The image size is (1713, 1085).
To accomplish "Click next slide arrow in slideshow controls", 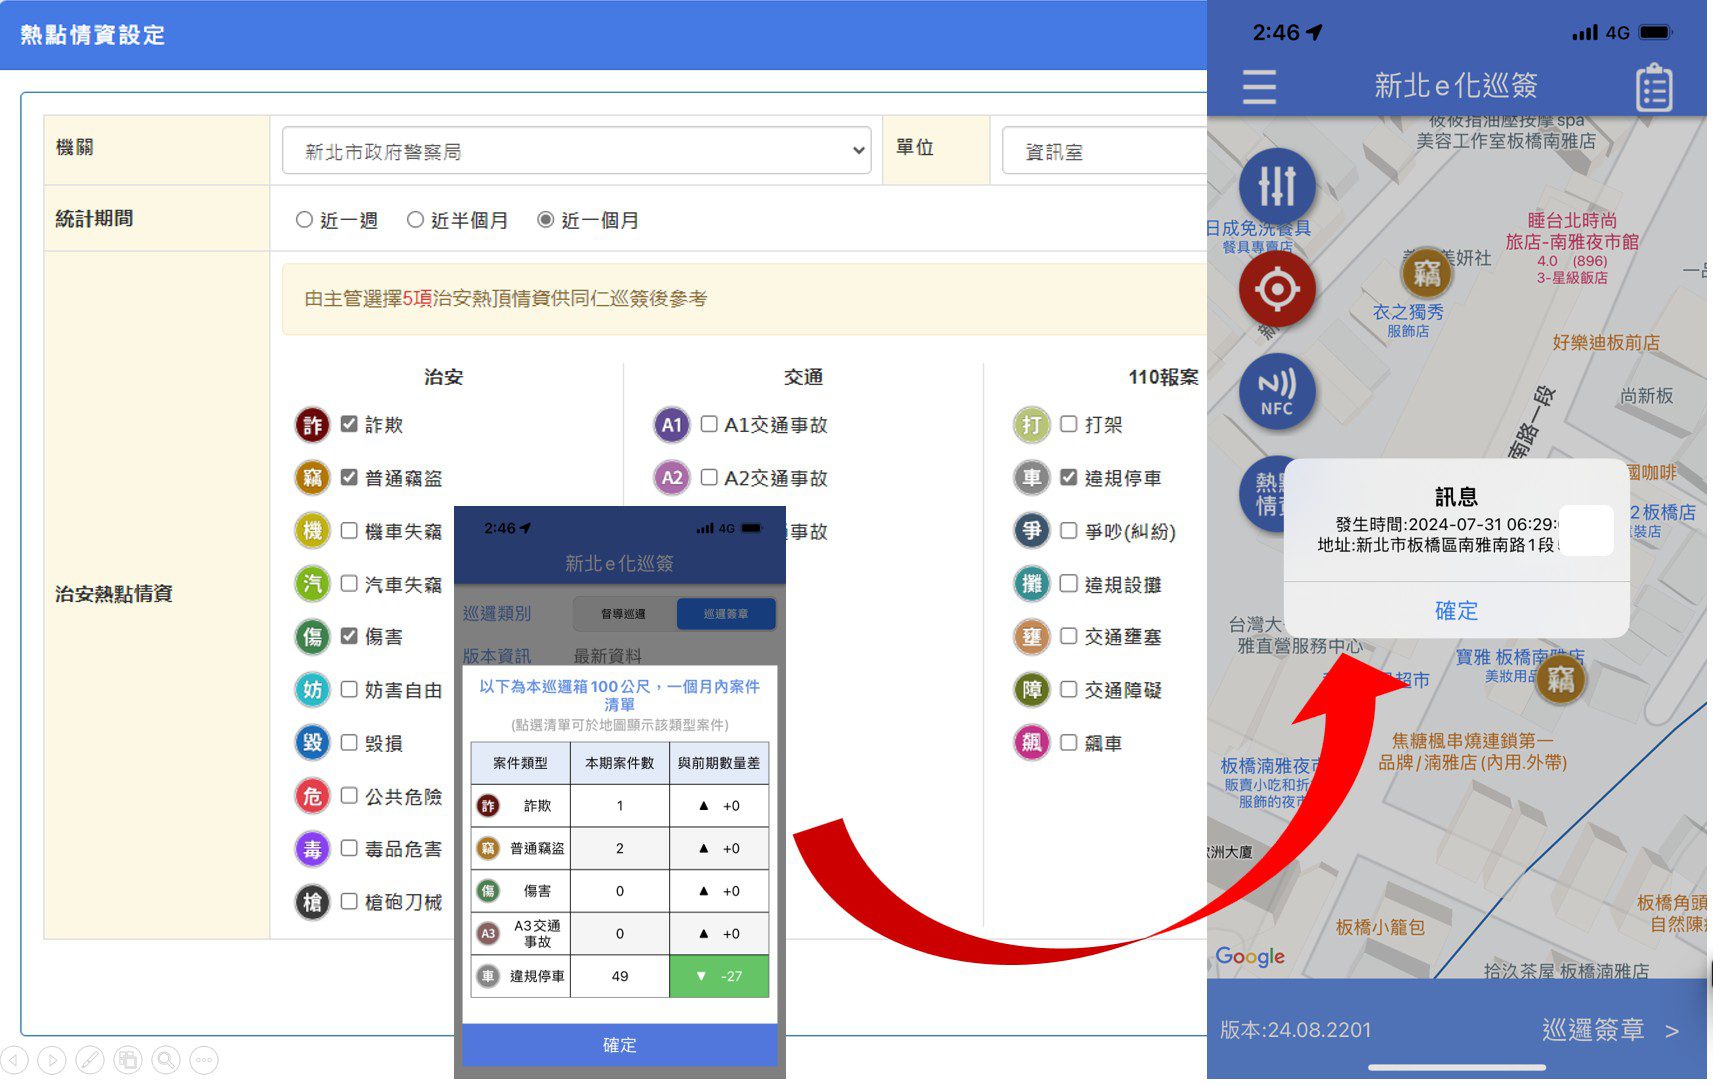I will tap(52, 1060).
